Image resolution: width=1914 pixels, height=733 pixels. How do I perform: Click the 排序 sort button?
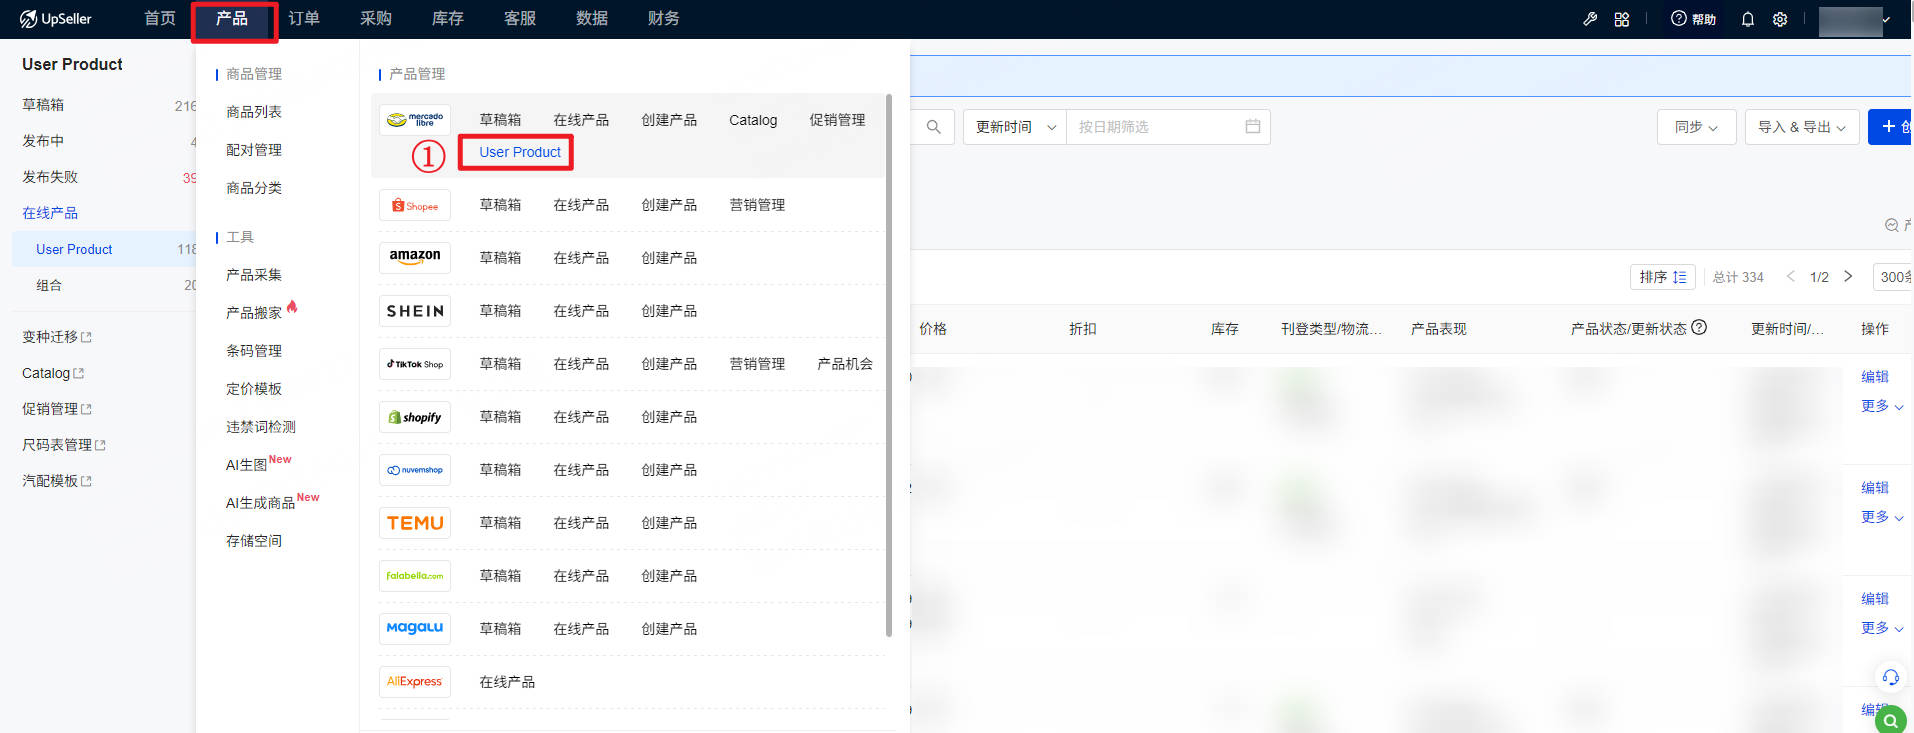[1663, 277]
